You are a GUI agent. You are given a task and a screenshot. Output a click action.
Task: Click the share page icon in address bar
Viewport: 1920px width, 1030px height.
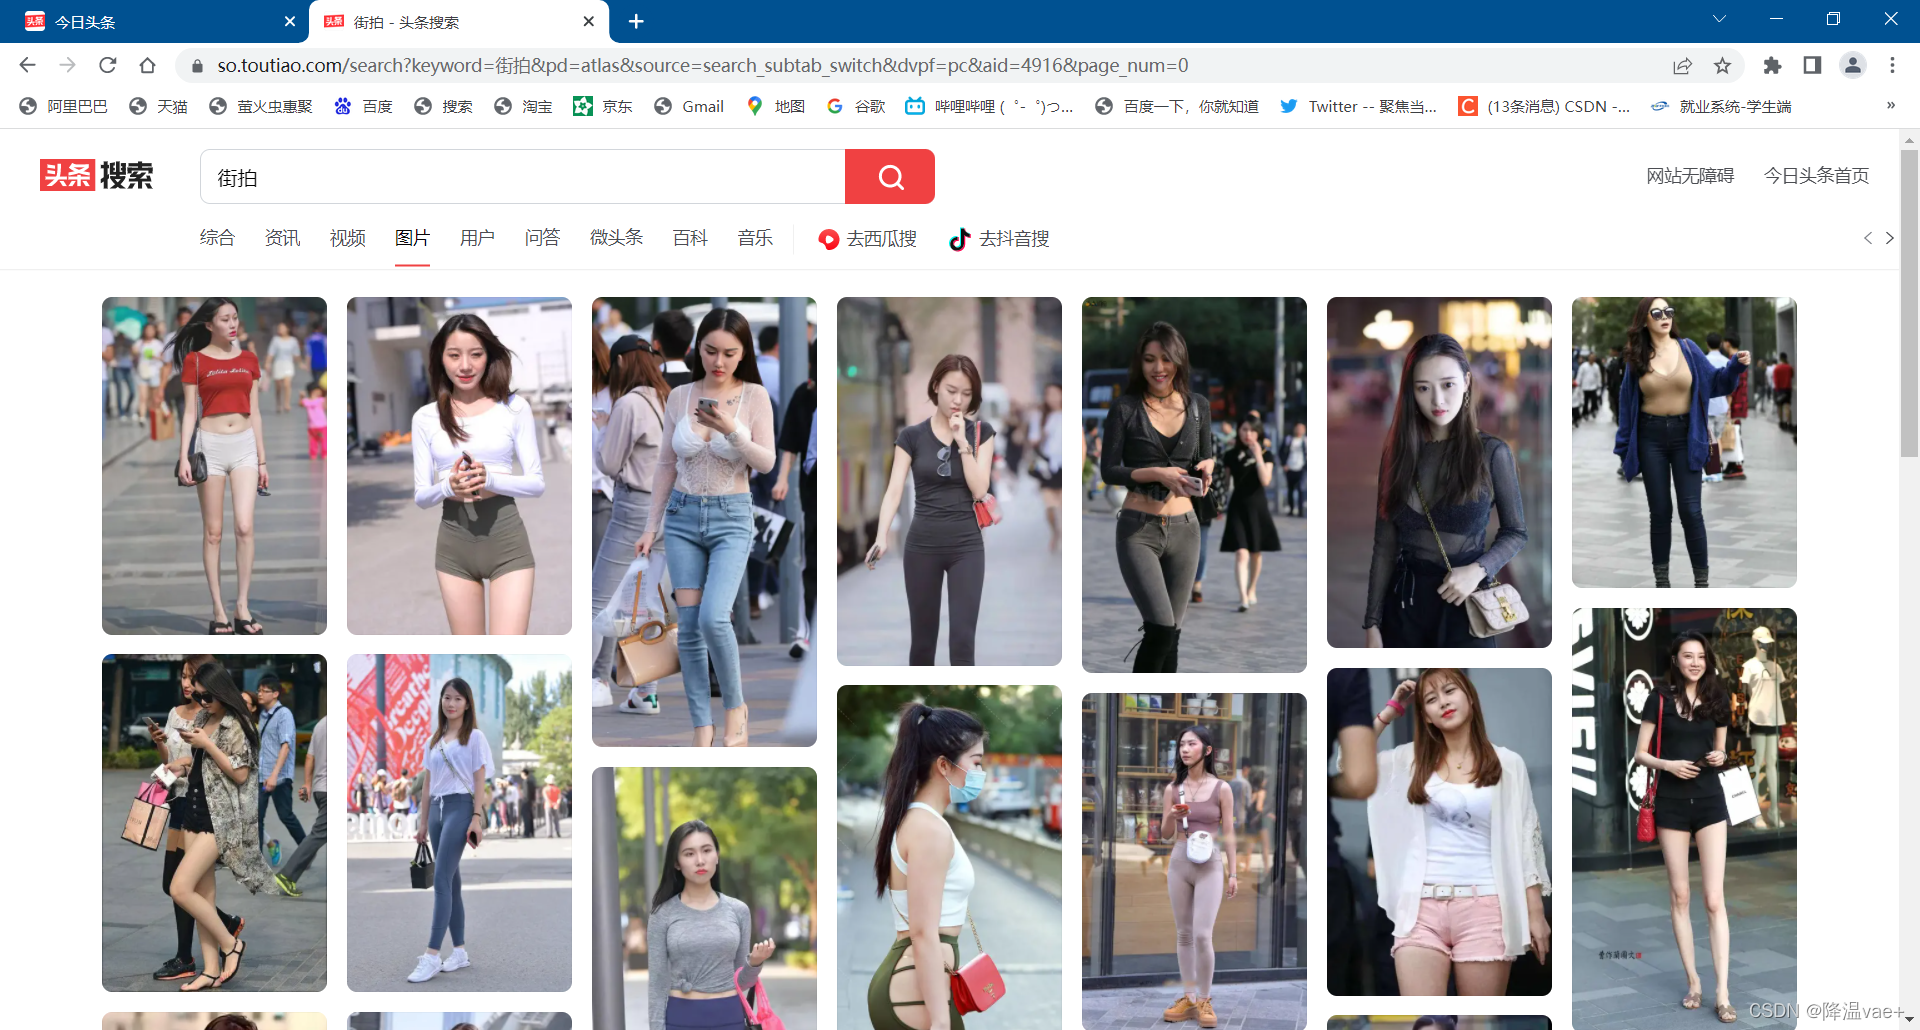tap(1682, 65)
